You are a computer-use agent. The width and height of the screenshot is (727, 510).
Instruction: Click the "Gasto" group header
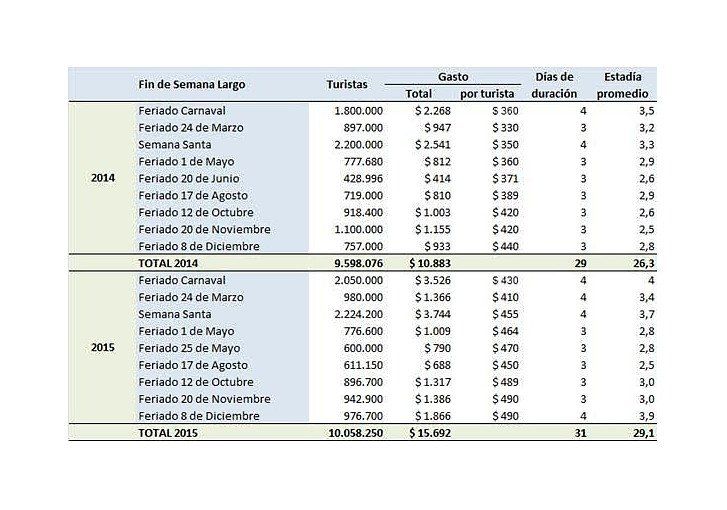point(453,76)
